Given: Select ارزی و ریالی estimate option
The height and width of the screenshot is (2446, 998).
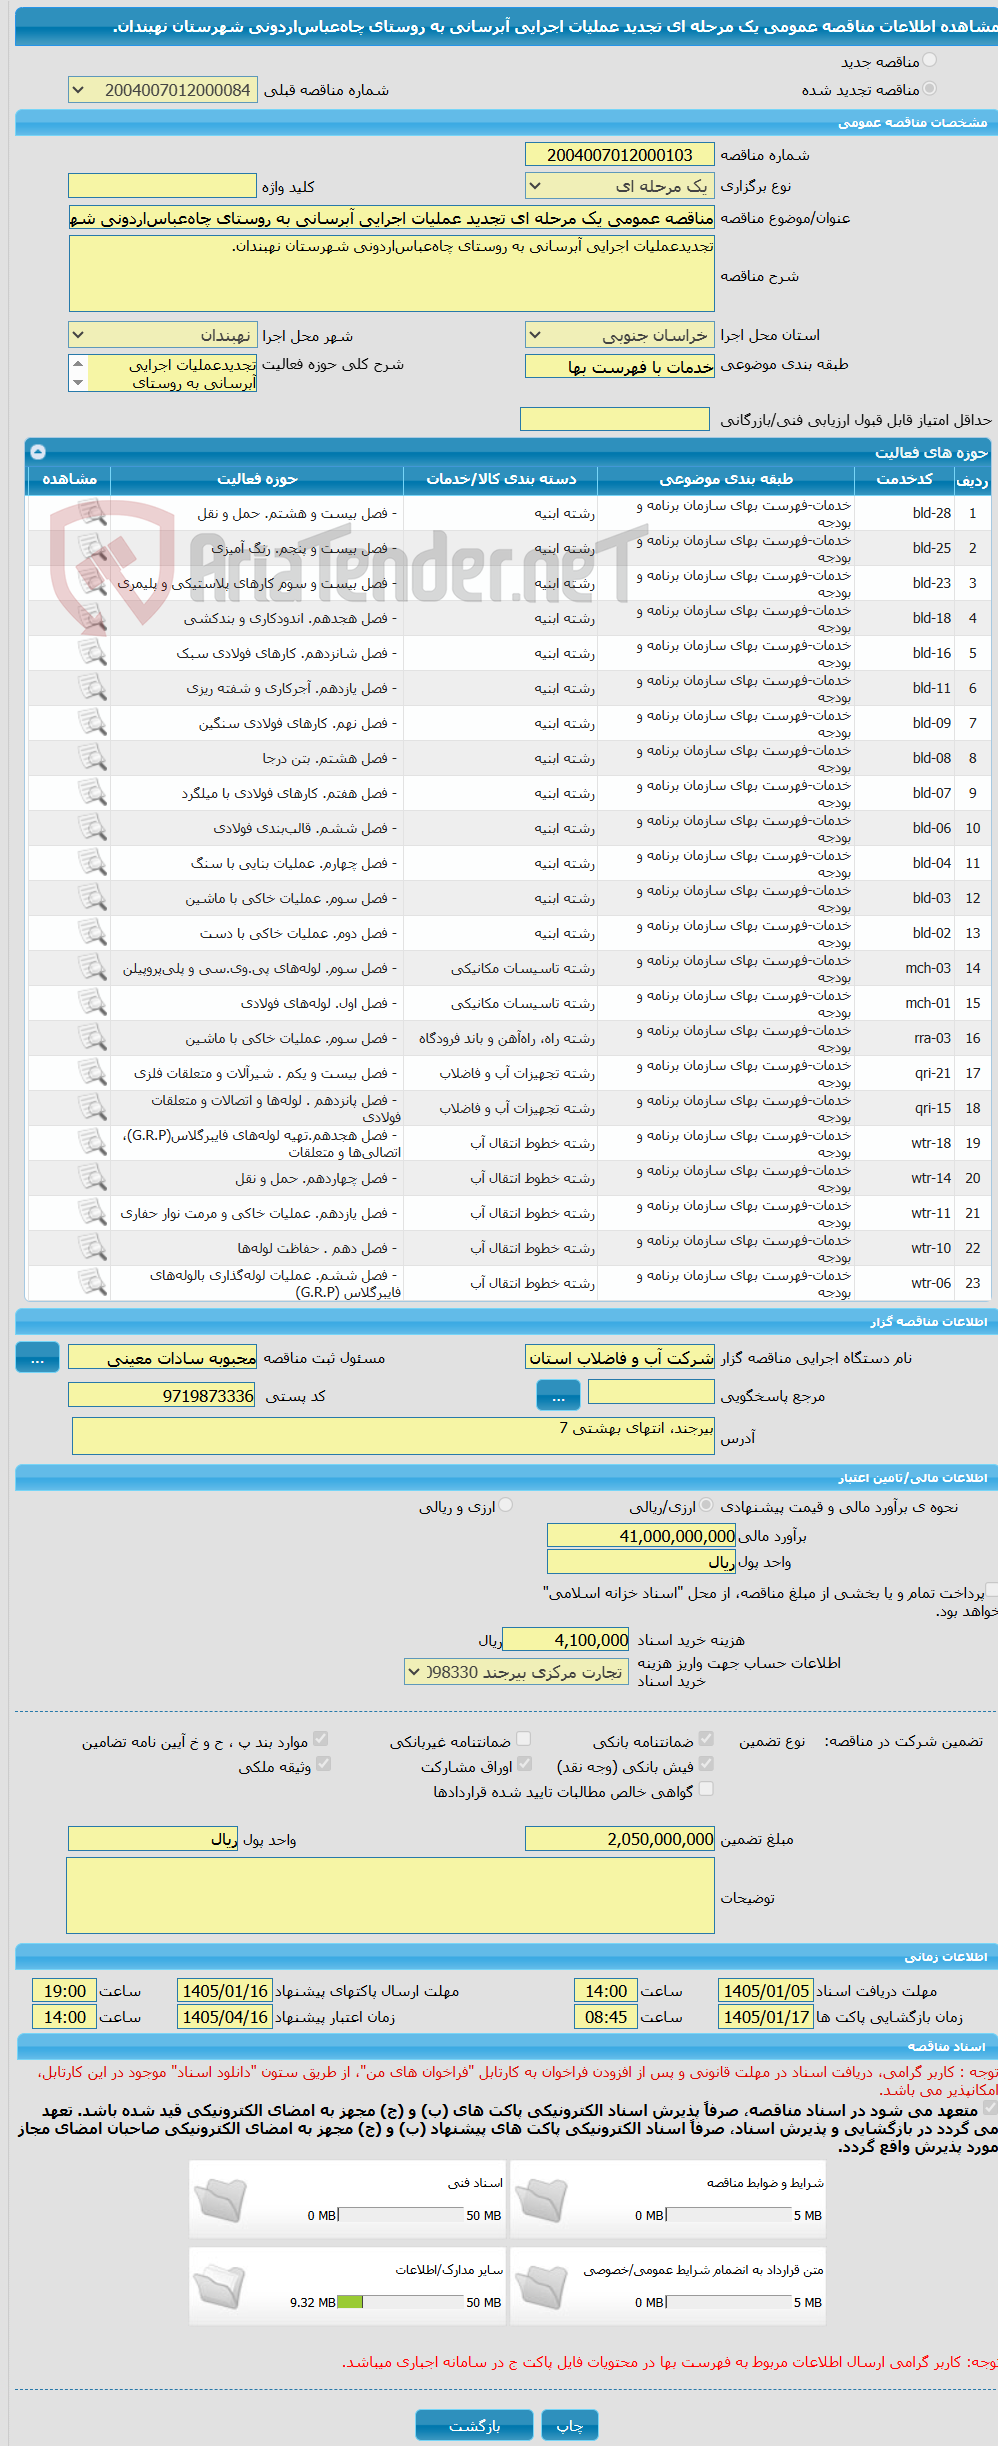Looking at the screenshot, I should coord(506,1505).
